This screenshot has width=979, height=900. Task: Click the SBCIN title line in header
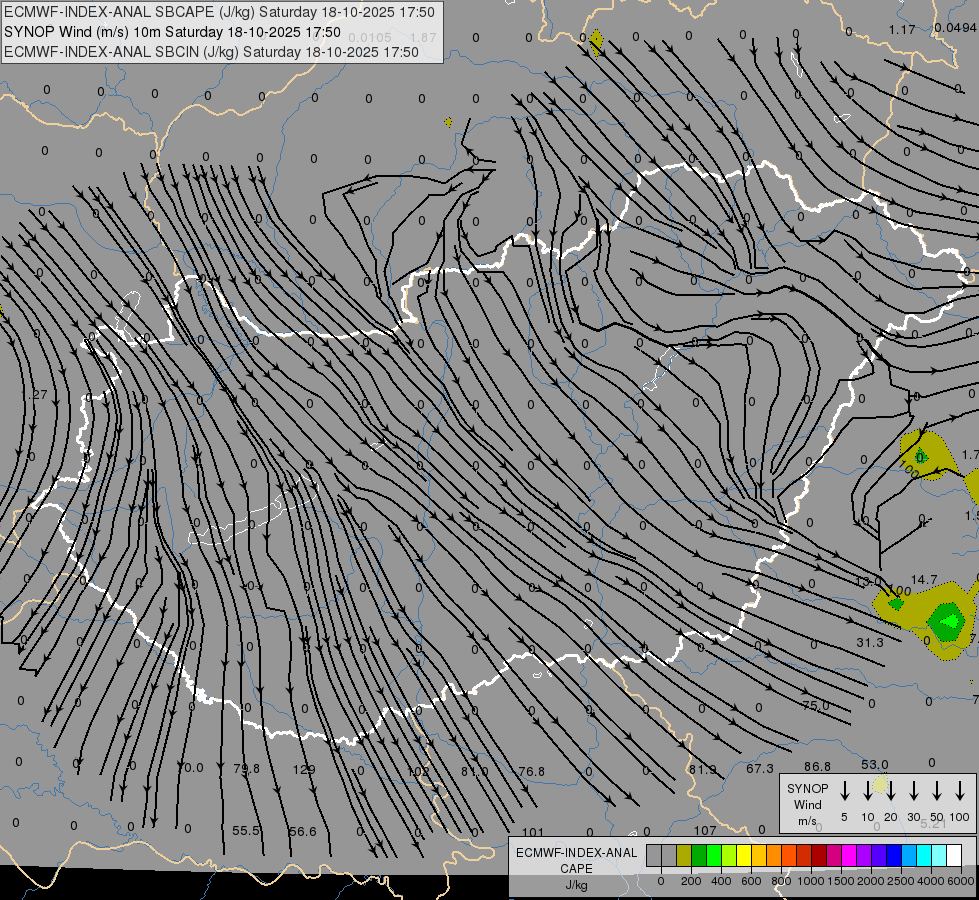pyautogui.click(x=211, y=52)
